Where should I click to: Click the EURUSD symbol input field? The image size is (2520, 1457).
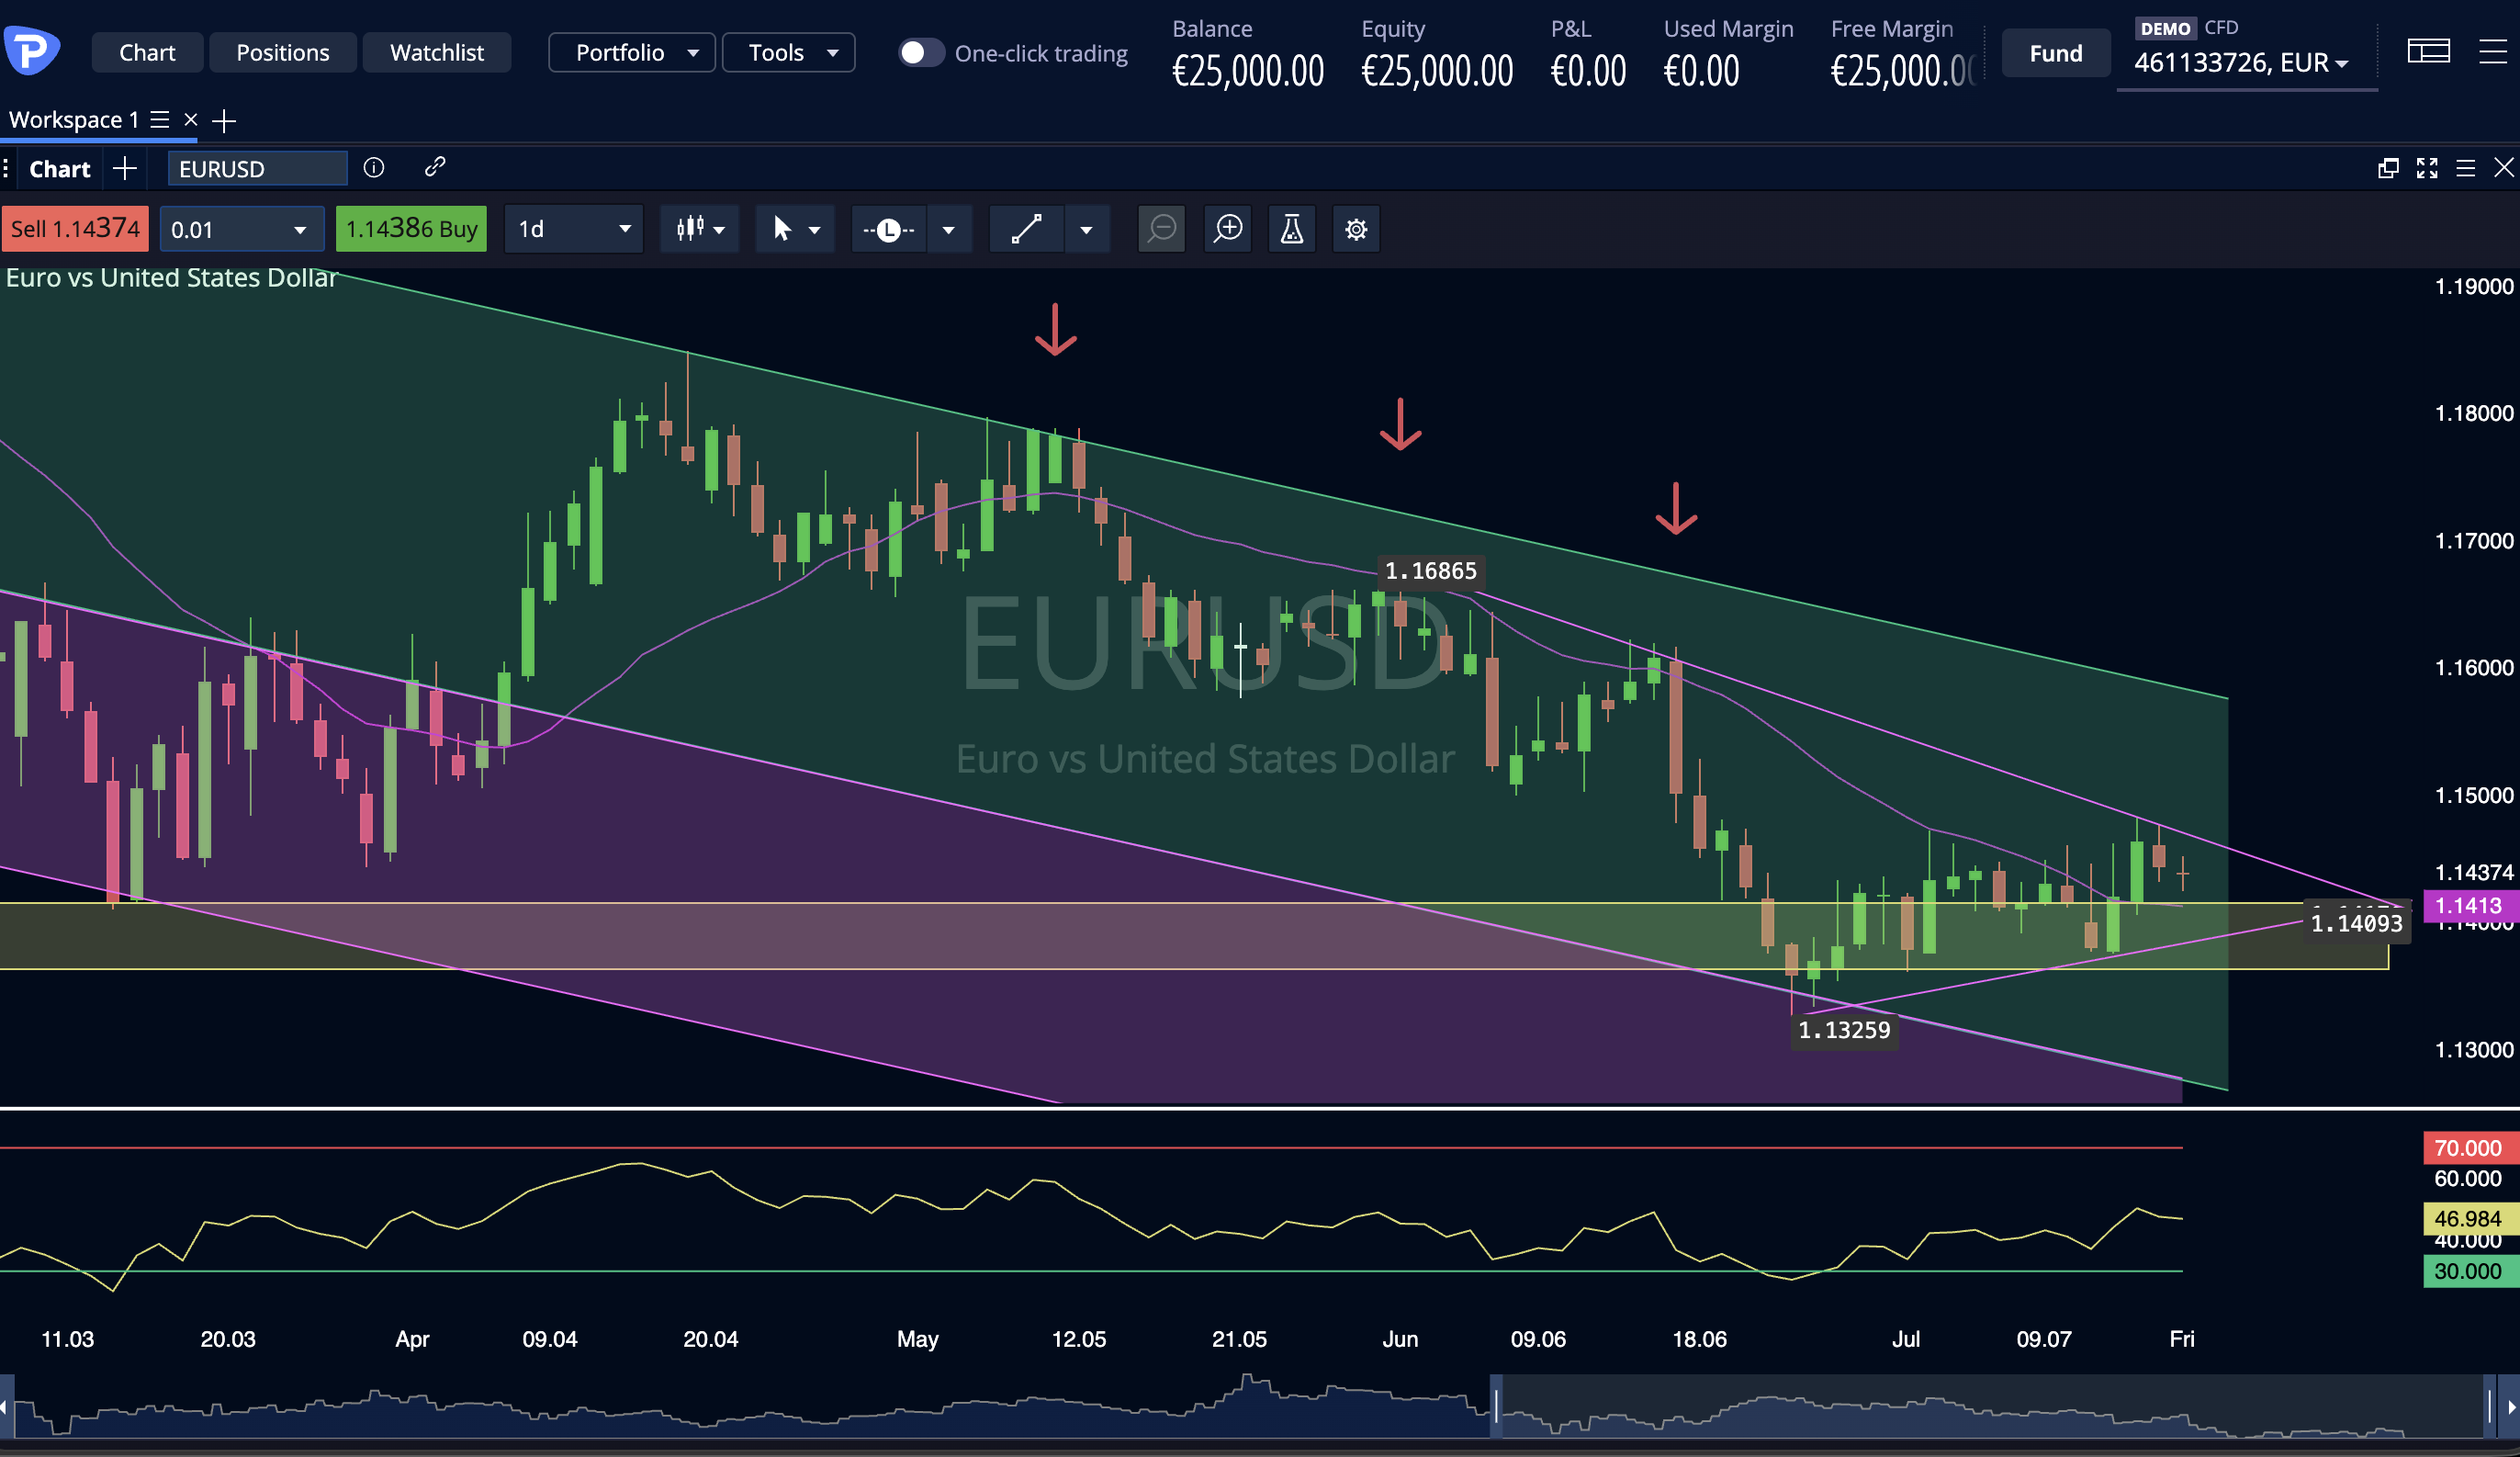click(x=257, y=168)
